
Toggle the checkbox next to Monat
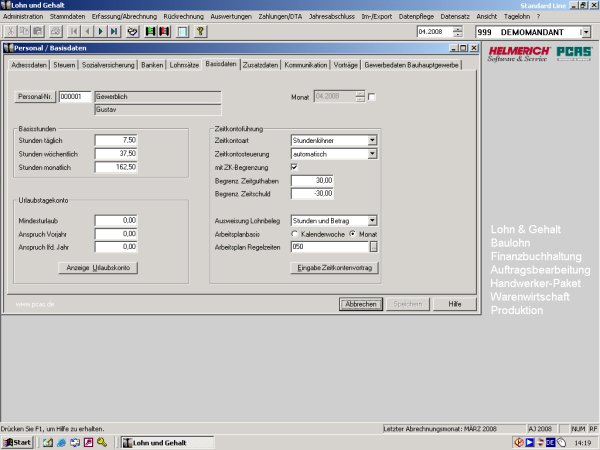click(371, 97)
